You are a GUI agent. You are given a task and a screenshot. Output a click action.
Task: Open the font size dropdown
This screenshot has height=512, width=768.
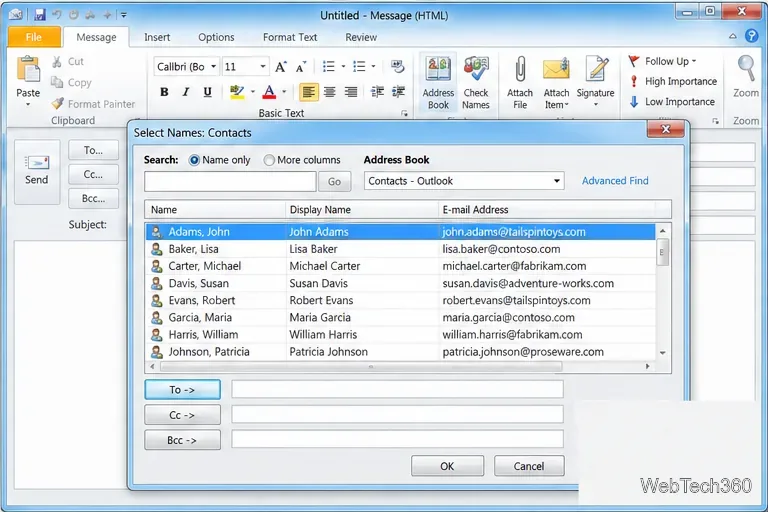click(263, 67)
